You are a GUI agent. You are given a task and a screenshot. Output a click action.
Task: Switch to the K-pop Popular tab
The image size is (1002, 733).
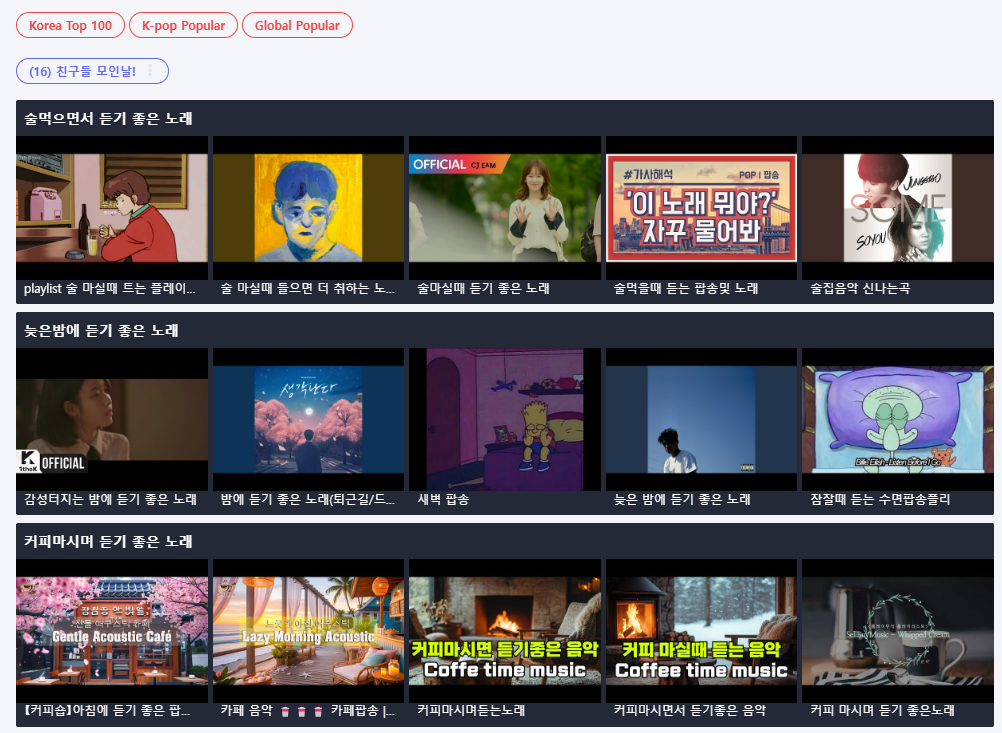183,25
